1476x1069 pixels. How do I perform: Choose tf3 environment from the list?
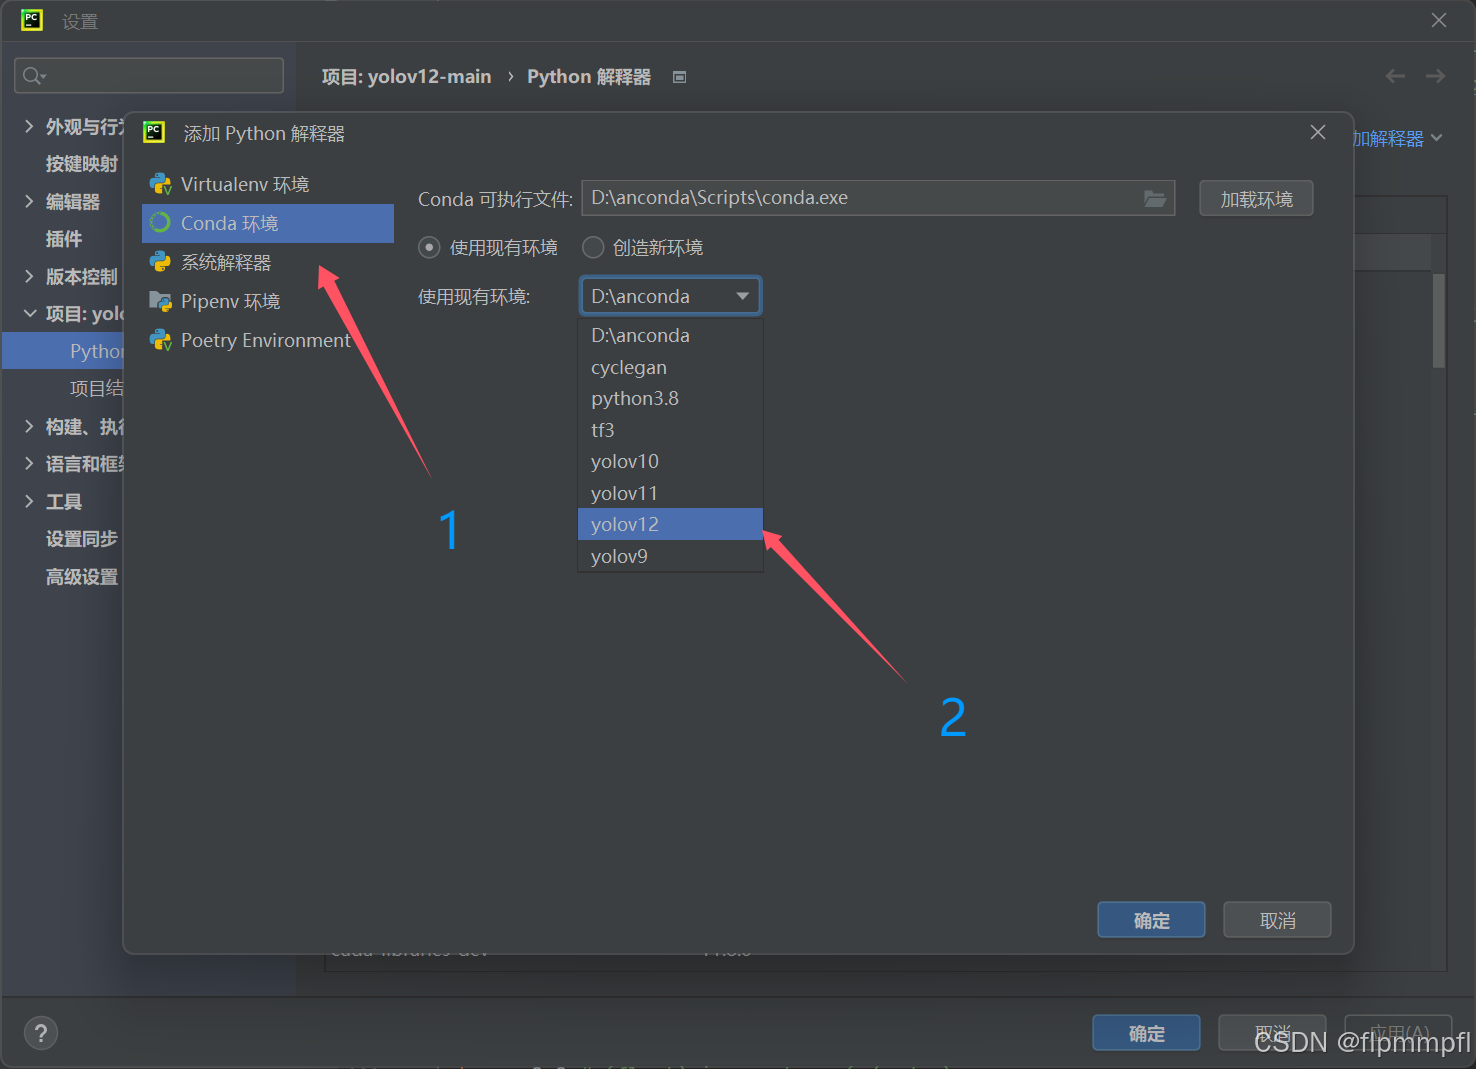pos(670,430)
